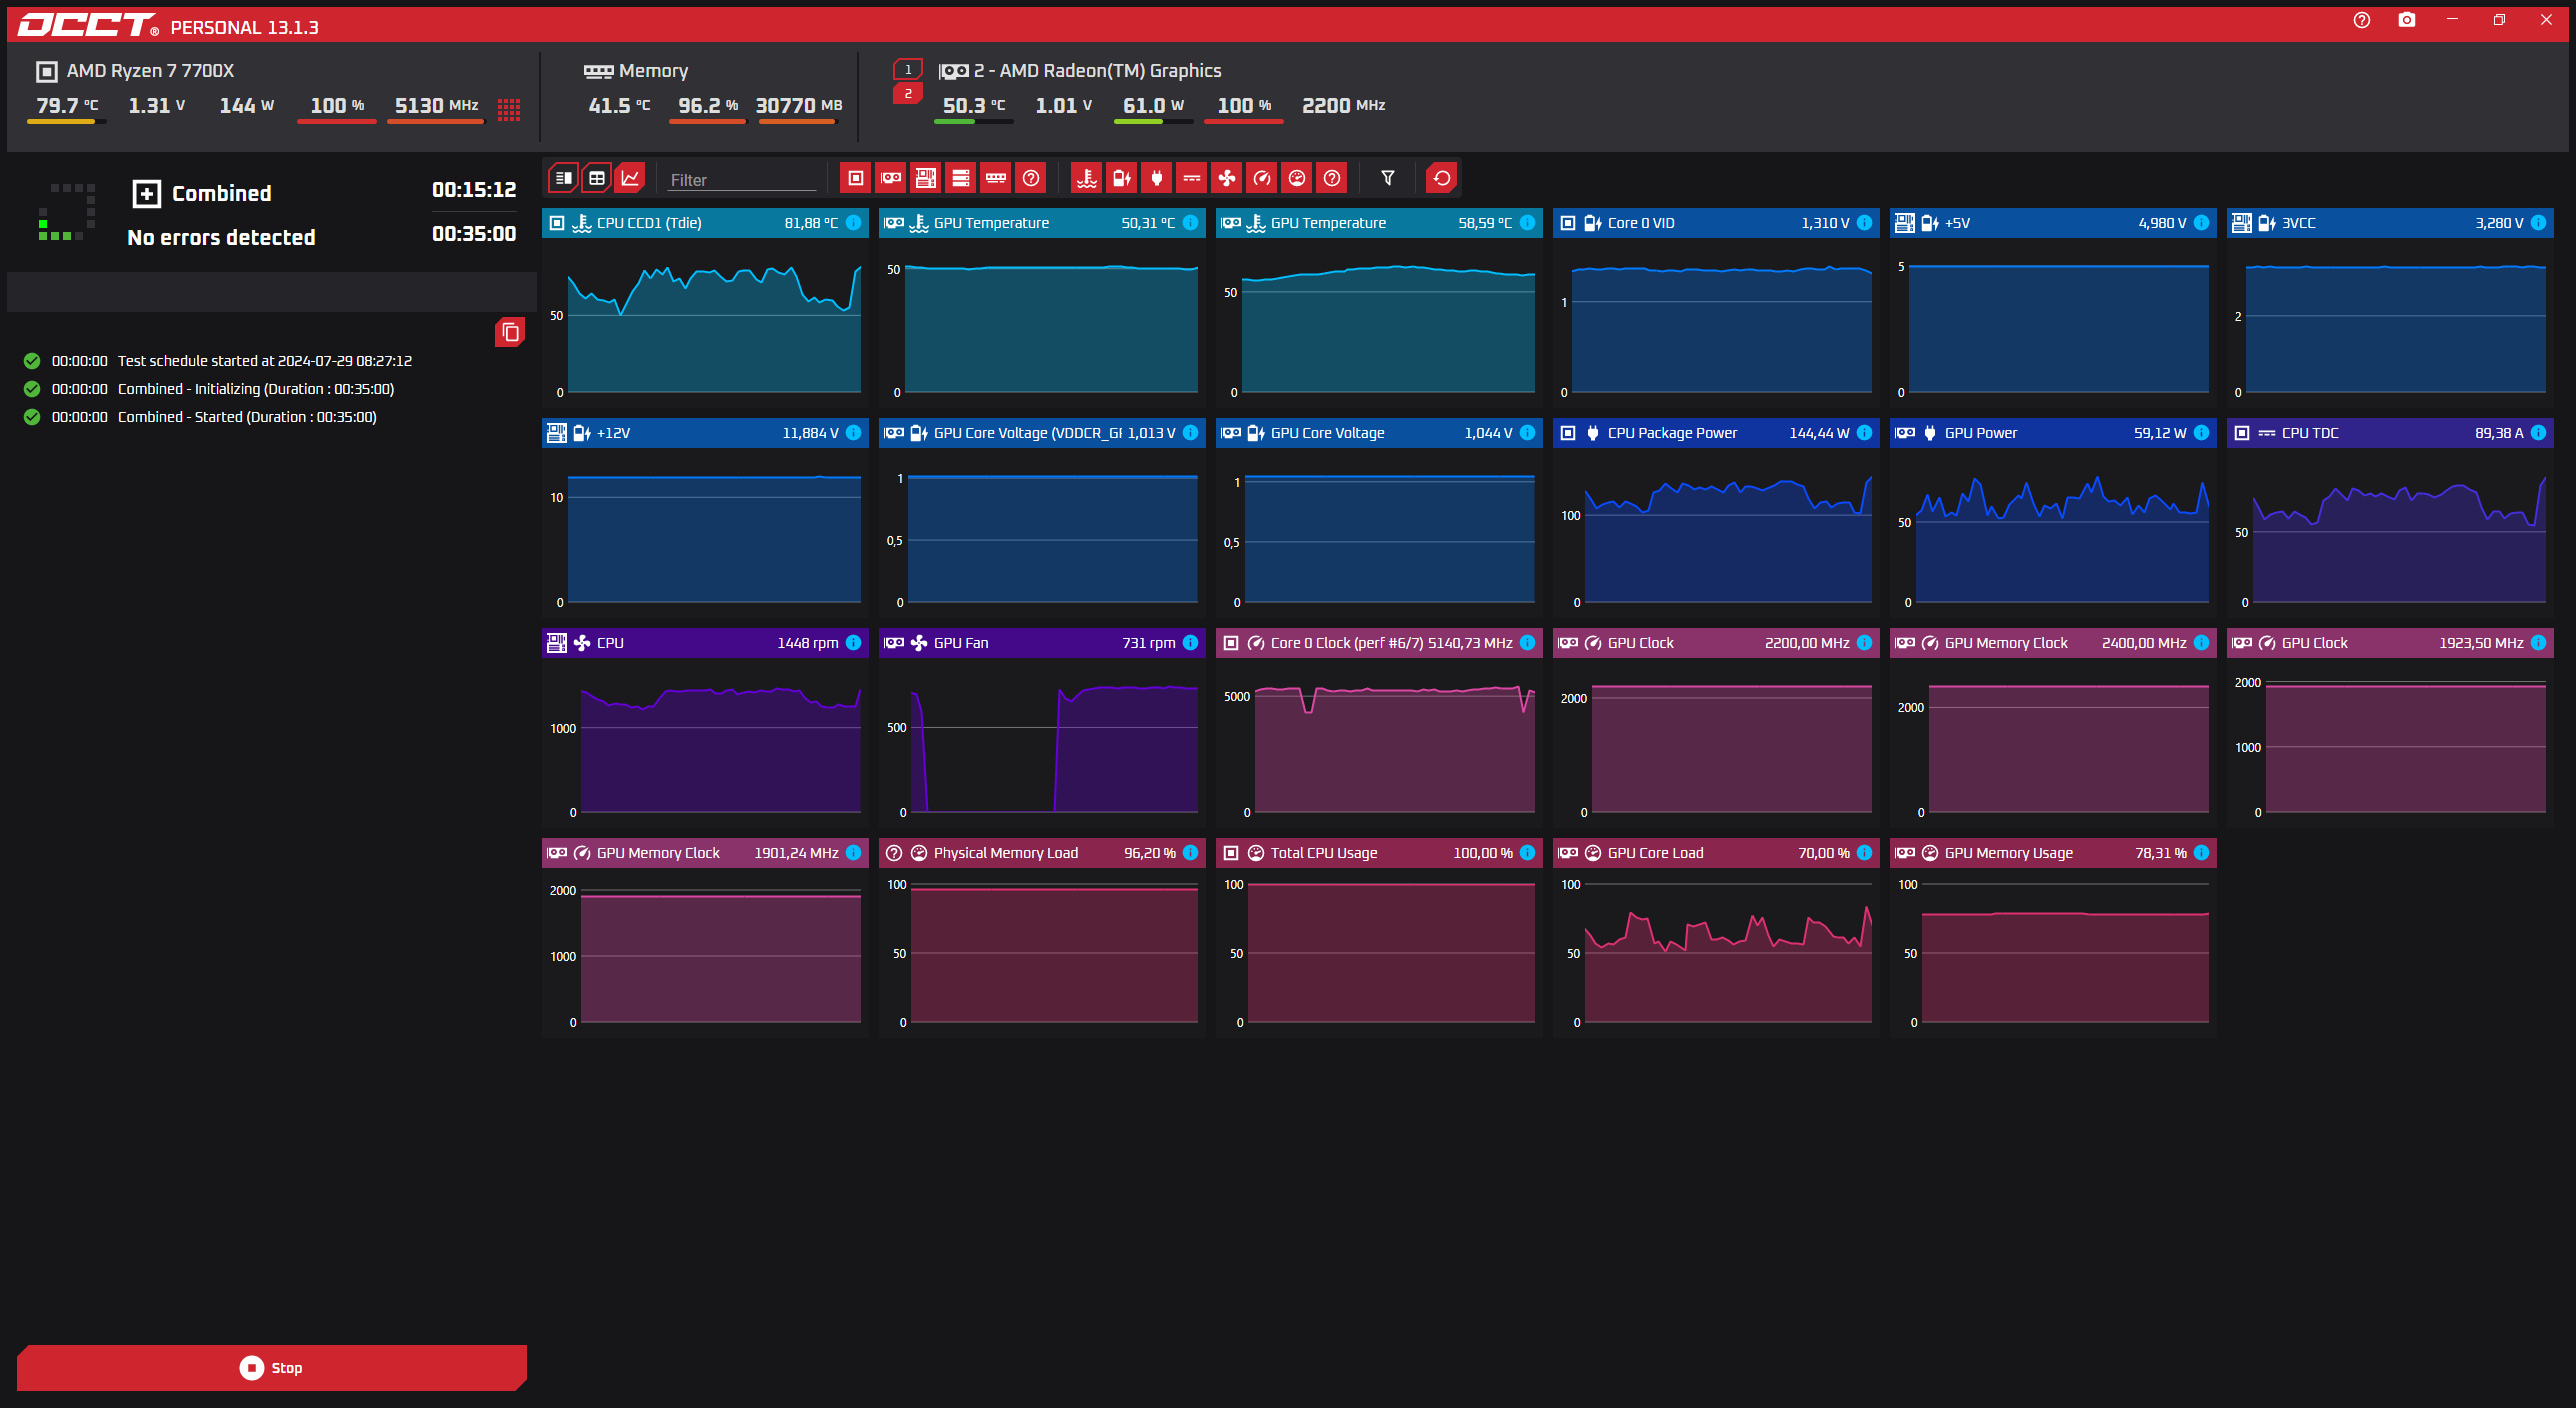This screenshot has height=1408, width=2576.
Task: Toggle the motherboard sensor source filter
Action: 926,178
